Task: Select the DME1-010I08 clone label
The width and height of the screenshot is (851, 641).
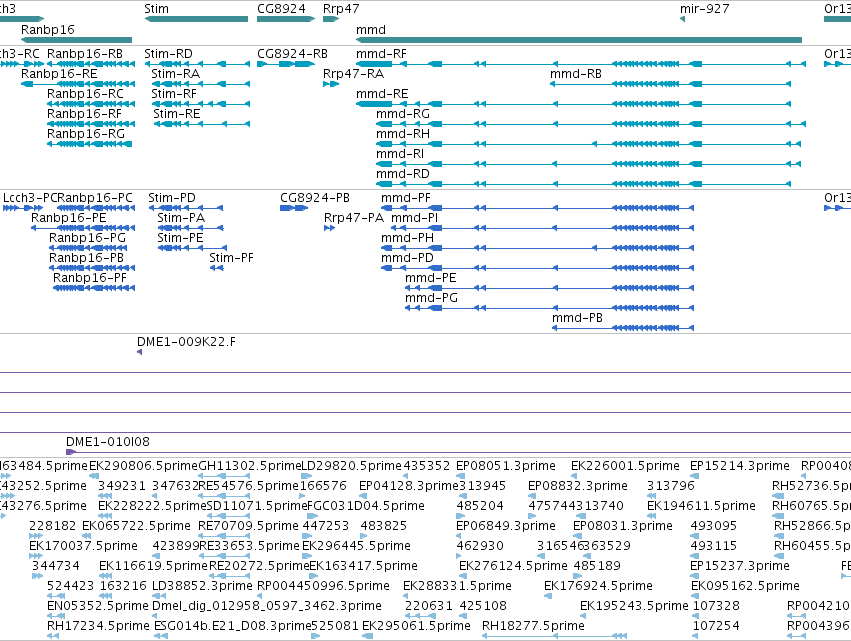Action: pyautogui.click(x=107, y=442)
